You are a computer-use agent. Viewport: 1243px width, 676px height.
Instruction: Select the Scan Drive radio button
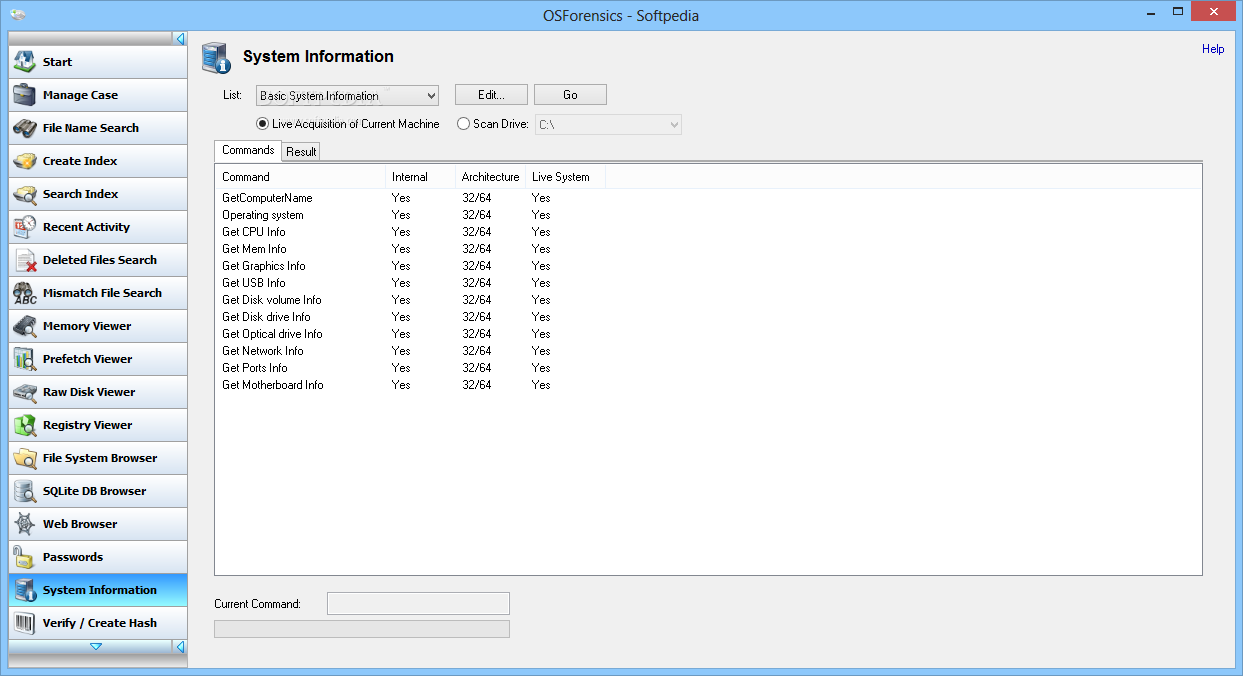click(463, 124)
